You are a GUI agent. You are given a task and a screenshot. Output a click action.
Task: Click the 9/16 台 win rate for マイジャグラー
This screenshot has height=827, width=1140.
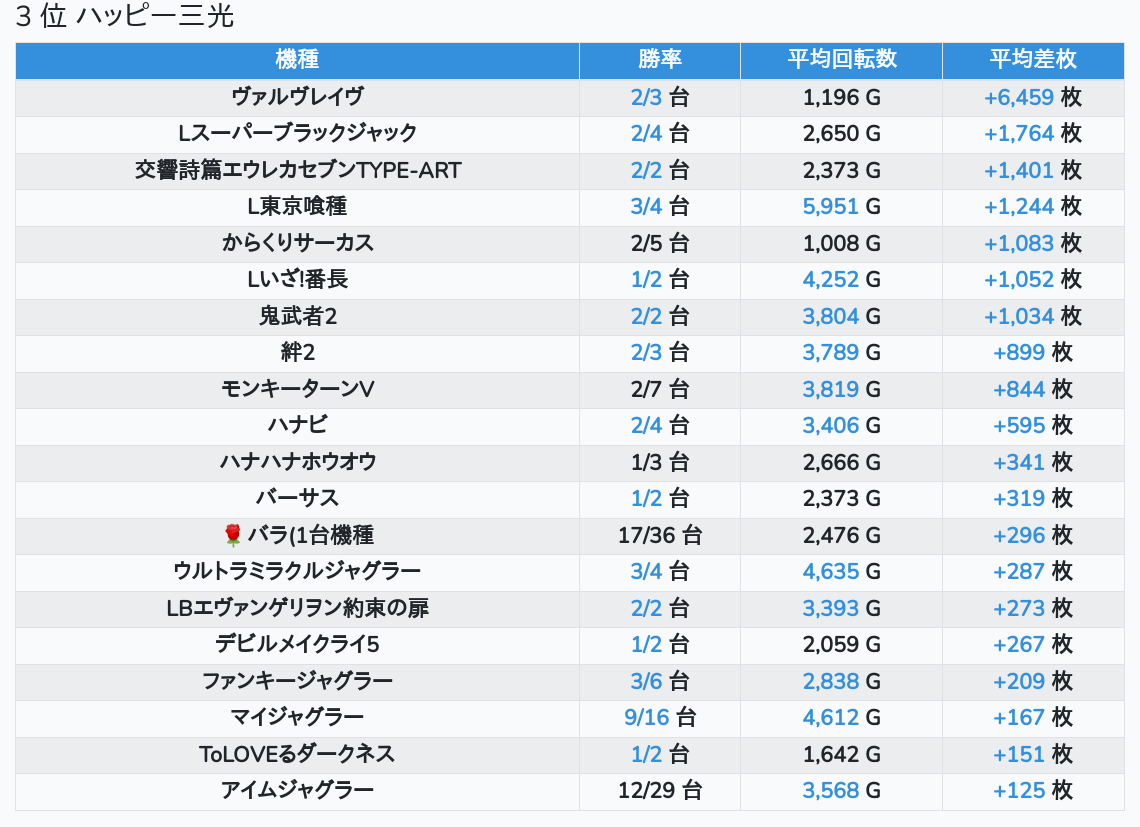coord(660,717)
